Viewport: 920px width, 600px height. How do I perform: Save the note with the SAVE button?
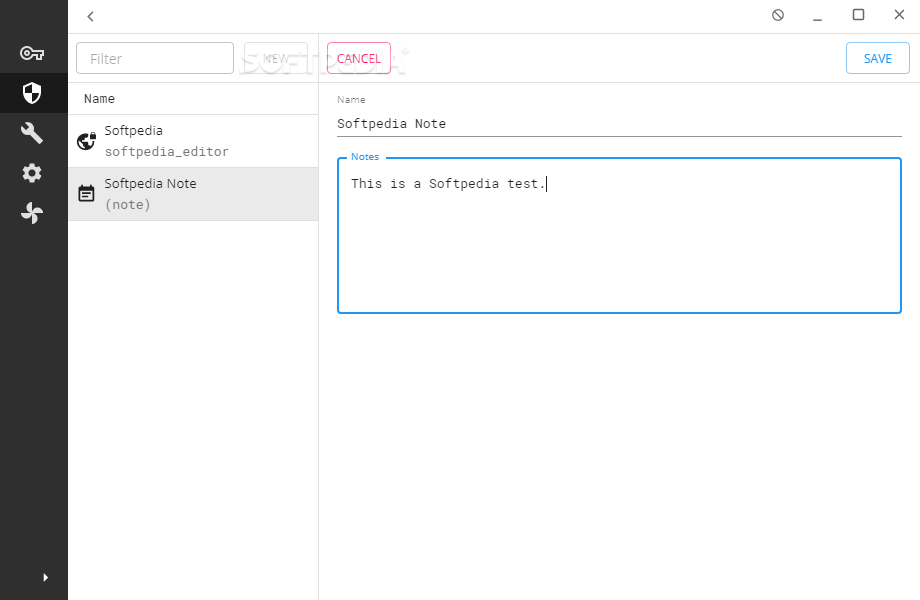click(x=877, y=58)
